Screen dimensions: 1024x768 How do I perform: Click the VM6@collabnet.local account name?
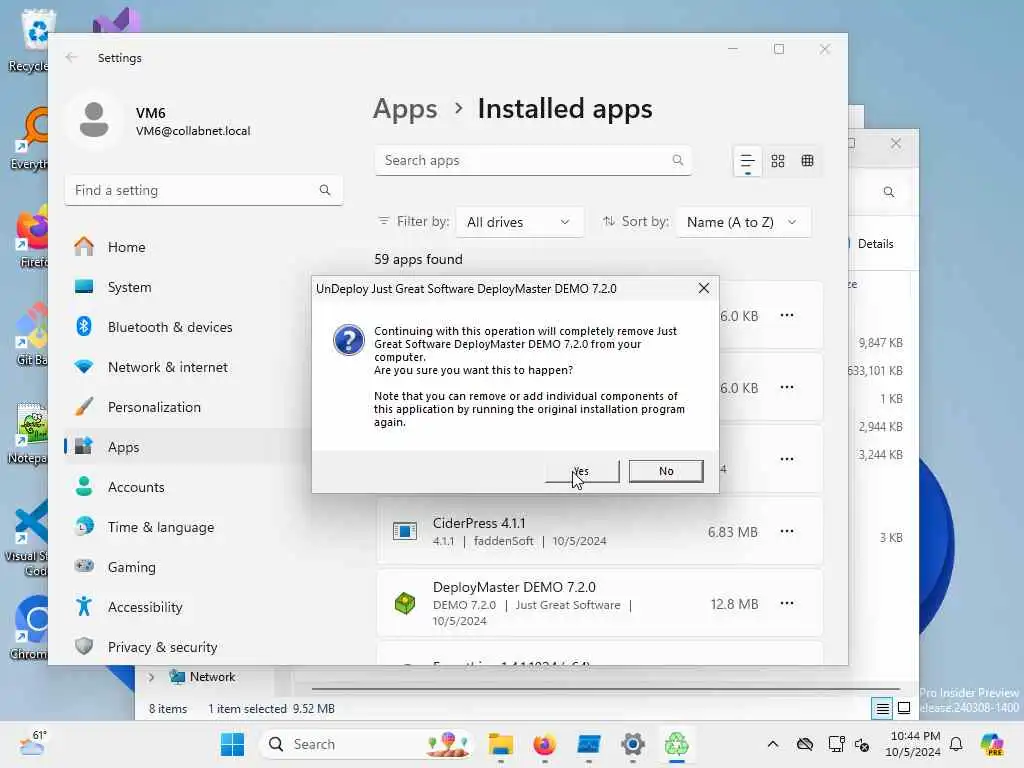coord(193,131)
